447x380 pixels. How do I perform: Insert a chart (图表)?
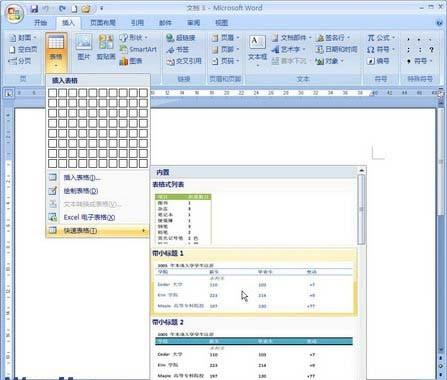point(131,61)
